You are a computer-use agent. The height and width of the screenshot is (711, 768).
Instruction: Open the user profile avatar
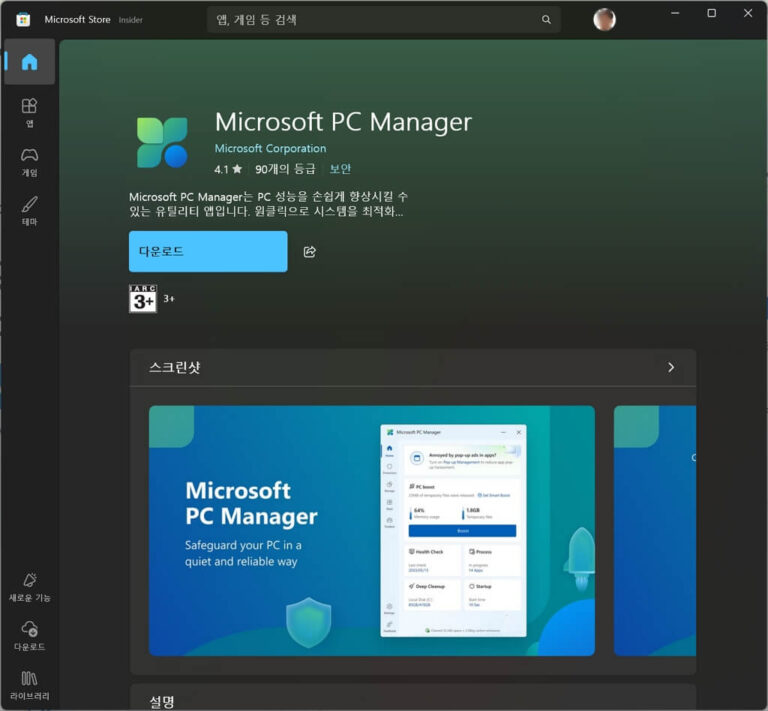(x=604, y=20)
